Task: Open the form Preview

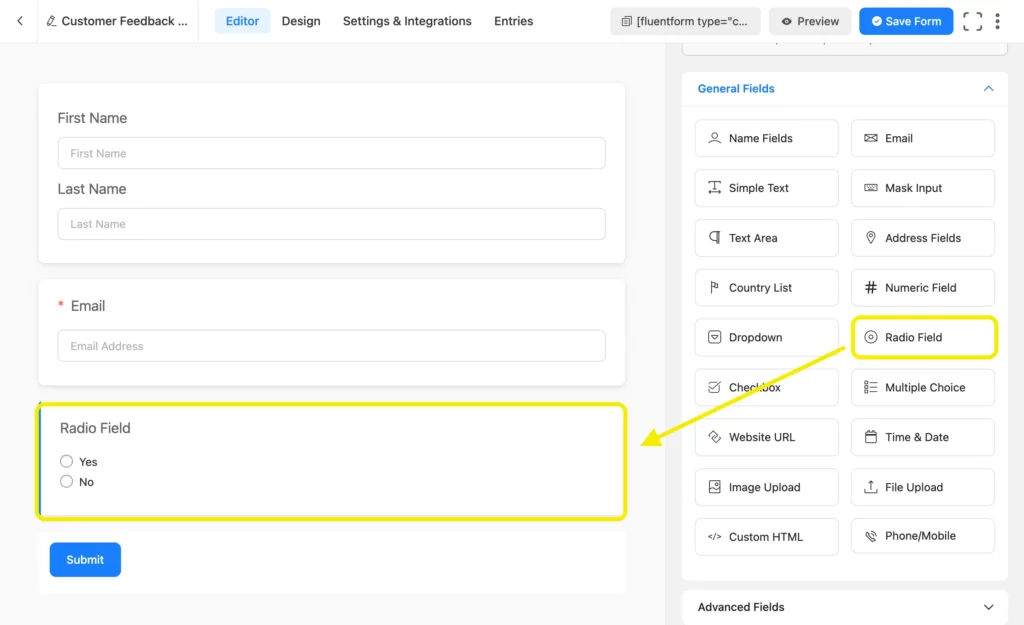Action: click(810, 20)
